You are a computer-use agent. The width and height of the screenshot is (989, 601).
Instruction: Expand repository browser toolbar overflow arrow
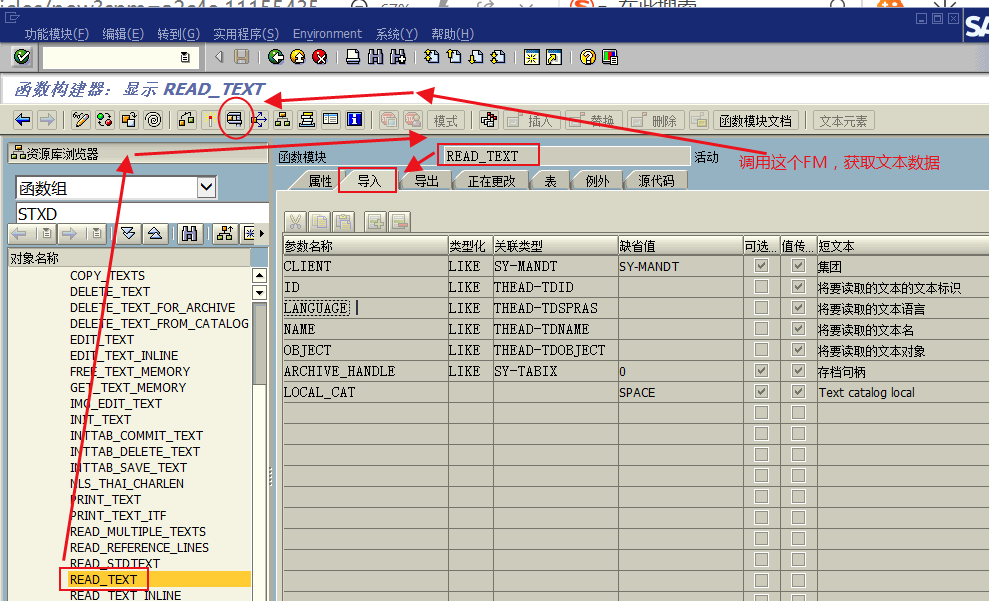[x=262, y=234]
